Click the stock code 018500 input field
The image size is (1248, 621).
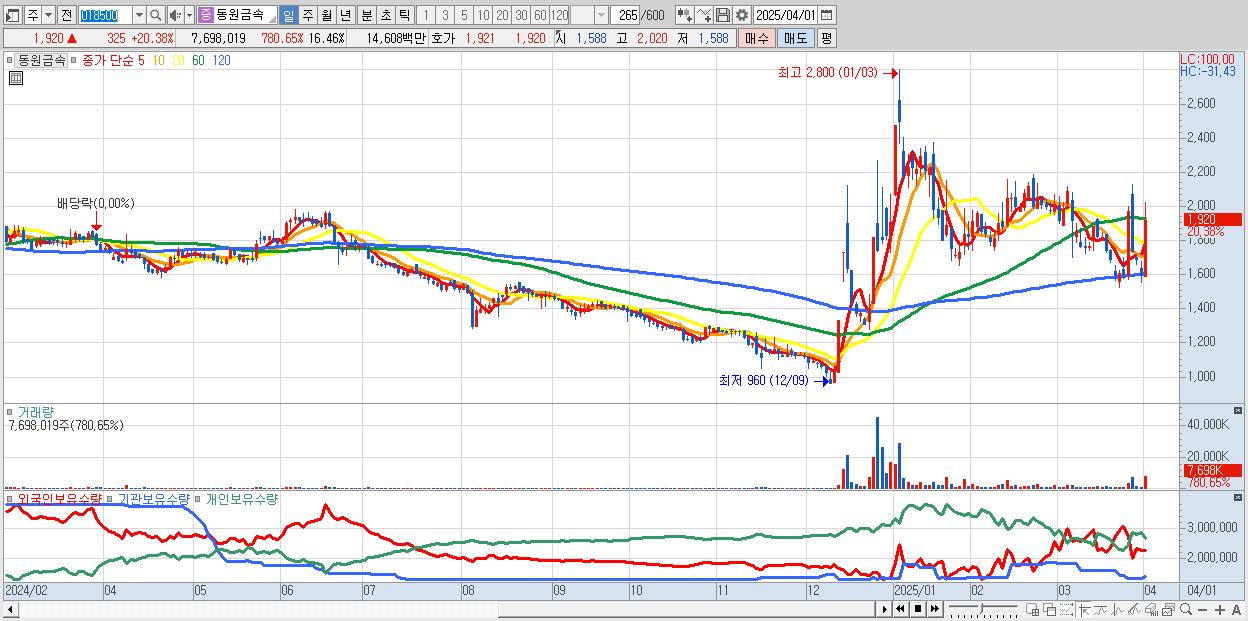tap(105, 15)
